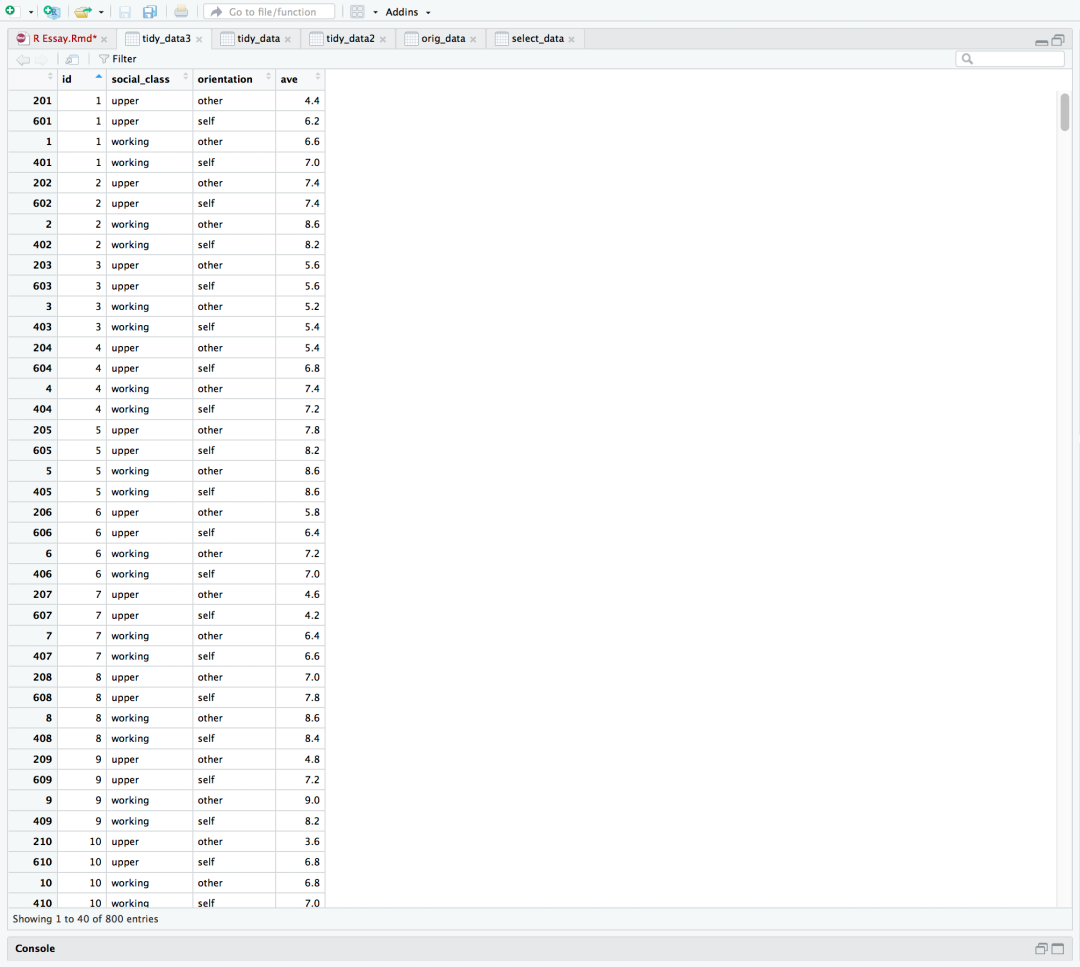
Task: Minimize the source pane
Action: (1041, 41)
